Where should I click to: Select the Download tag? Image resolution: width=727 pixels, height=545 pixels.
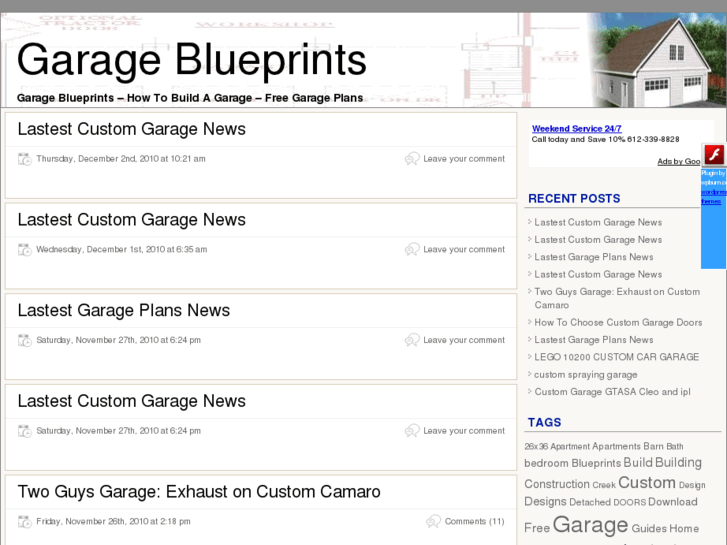pyautogui.click(x=673, y=501)
